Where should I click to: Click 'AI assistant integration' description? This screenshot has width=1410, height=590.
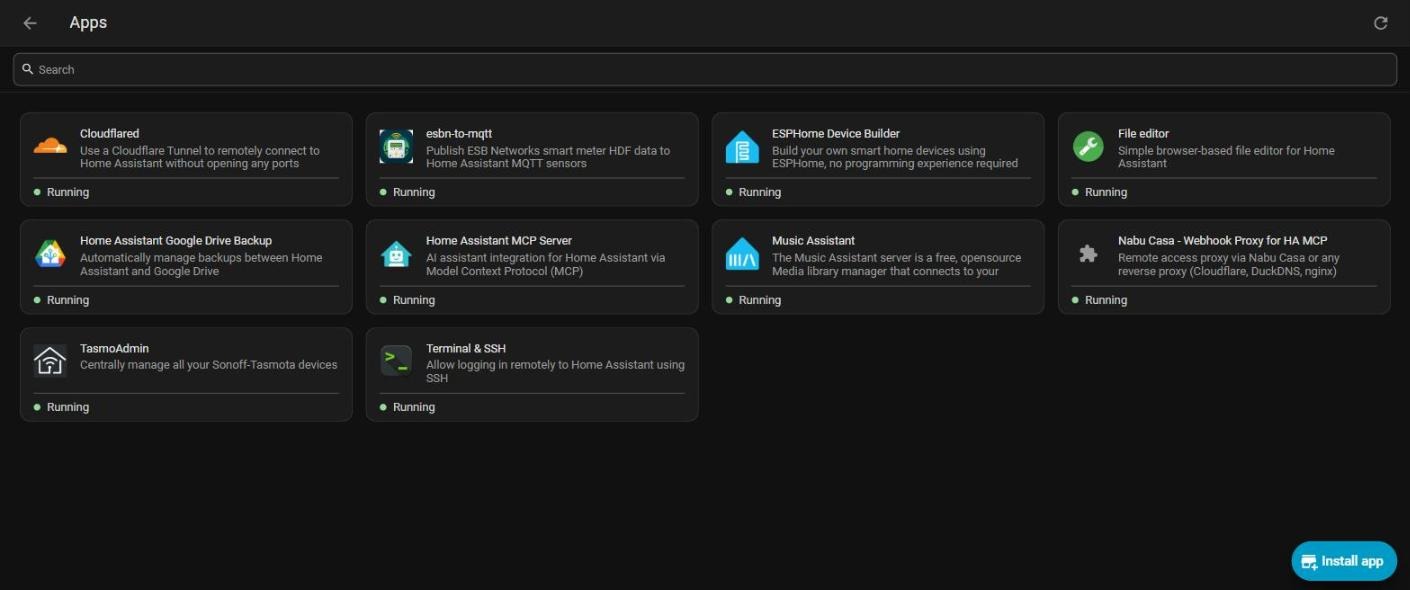(x=545, y=264)
